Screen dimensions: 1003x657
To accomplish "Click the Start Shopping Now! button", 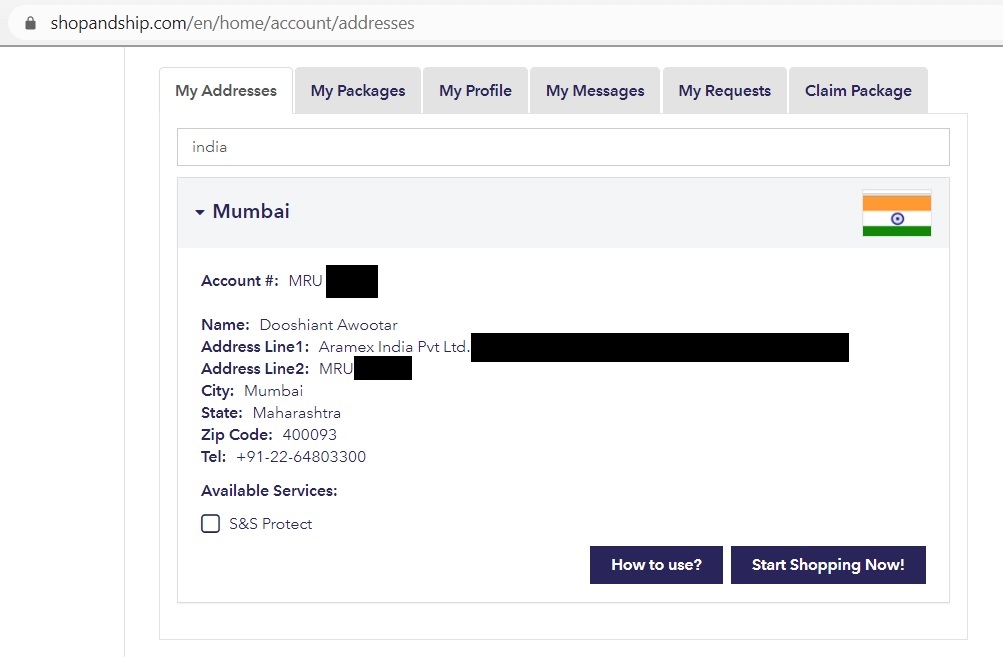I will point(828,565).
